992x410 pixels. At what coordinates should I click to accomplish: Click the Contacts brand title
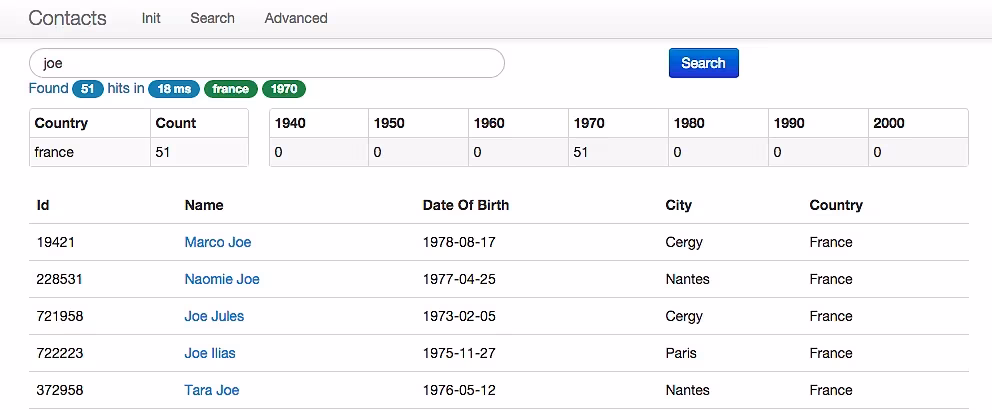[x=67, y=18]
